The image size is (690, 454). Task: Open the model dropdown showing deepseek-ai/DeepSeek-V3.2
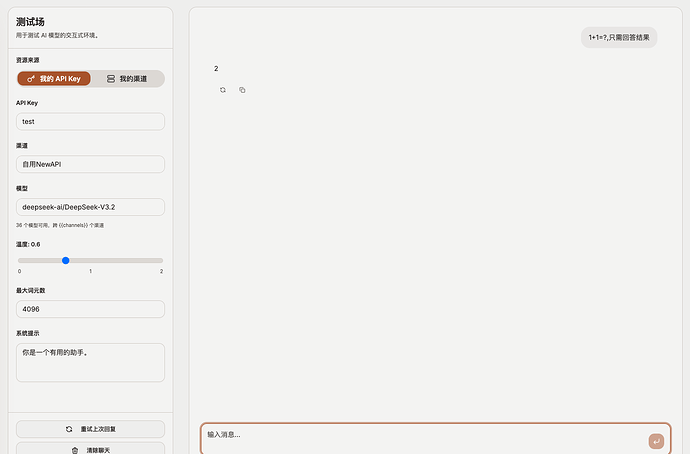pyautogui.click(x=90, y=207)
